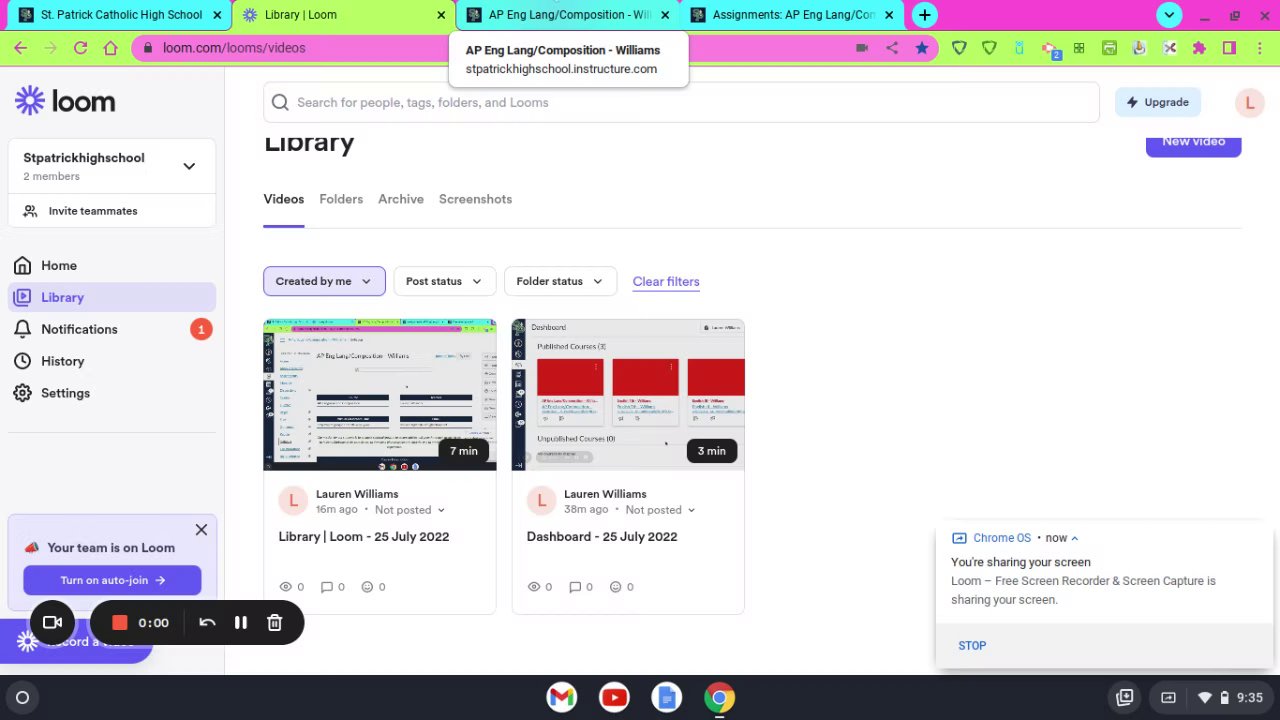Switch to the Assignments: AP Eng Lang tab
This screenshot has height=720, width=1280.
coord(794,15)
